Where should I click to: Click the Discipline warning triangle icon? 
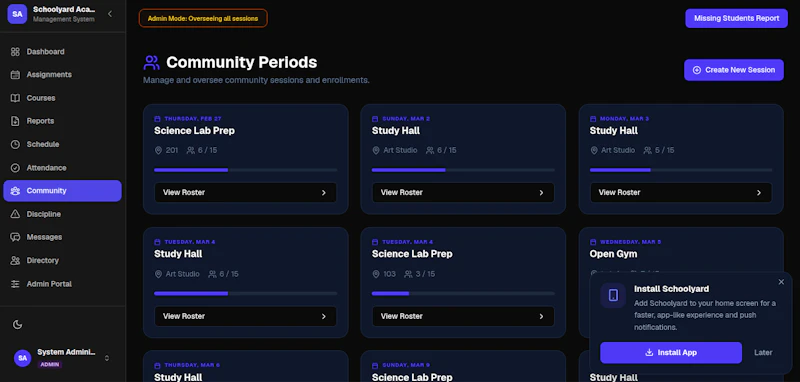(x=15, y=214)
